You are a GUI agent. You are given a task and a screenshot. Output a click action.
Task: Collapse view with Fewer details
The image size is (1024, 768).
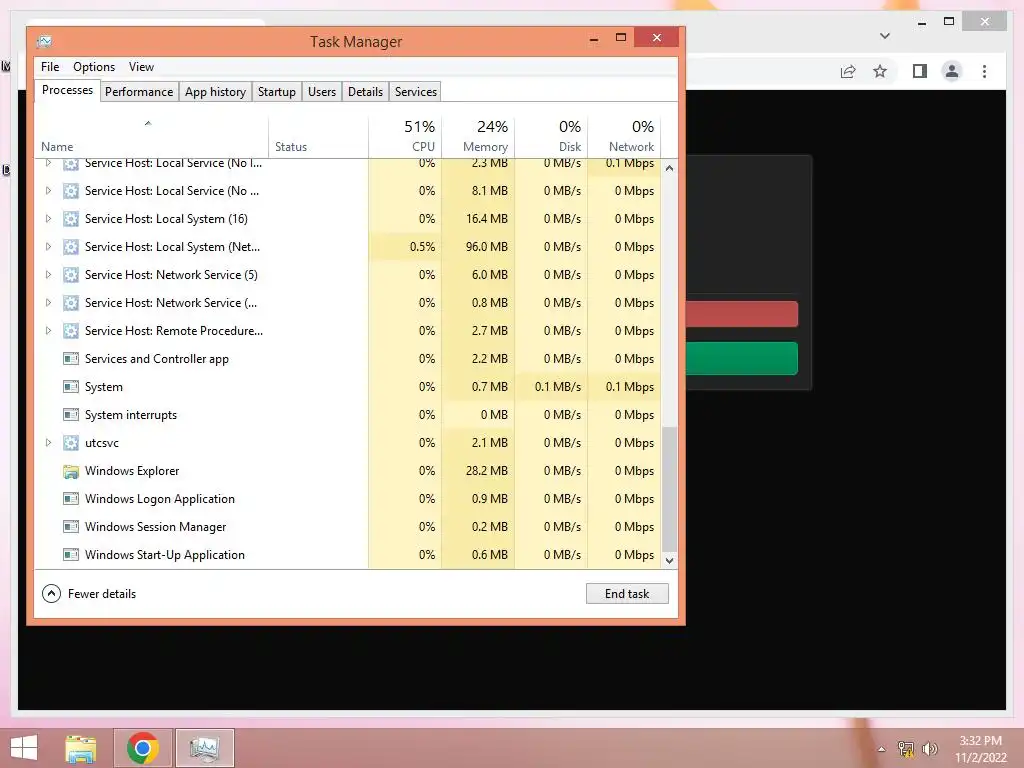pyautogui.click(x=89, y=594)
